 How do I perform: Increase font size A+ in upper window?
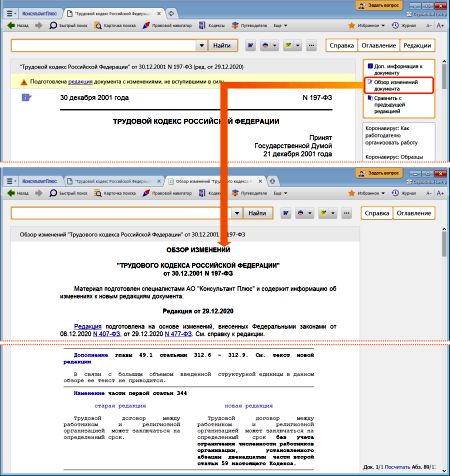(x=440, y=25)
